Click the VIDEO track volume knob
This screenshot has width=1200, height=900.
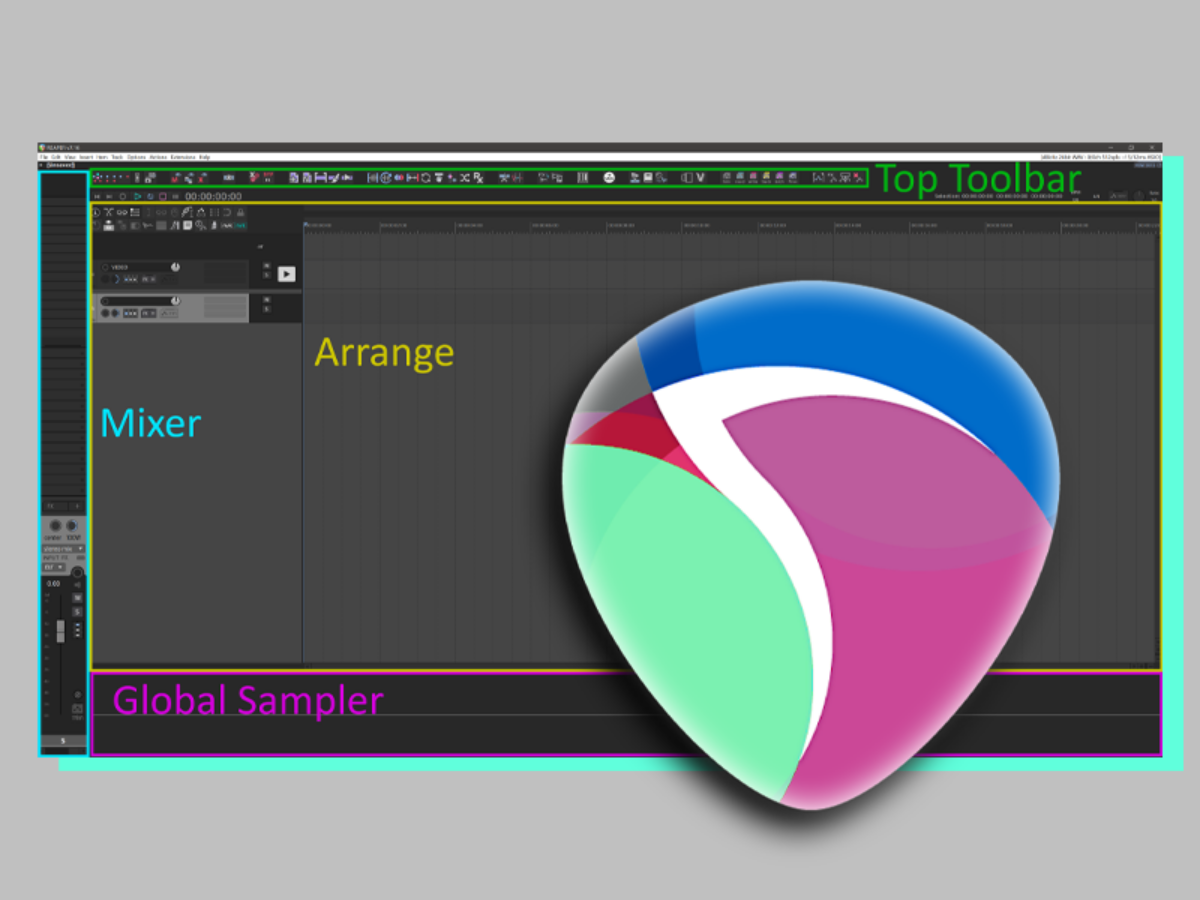pyautogui.click(x=175, y=267)
